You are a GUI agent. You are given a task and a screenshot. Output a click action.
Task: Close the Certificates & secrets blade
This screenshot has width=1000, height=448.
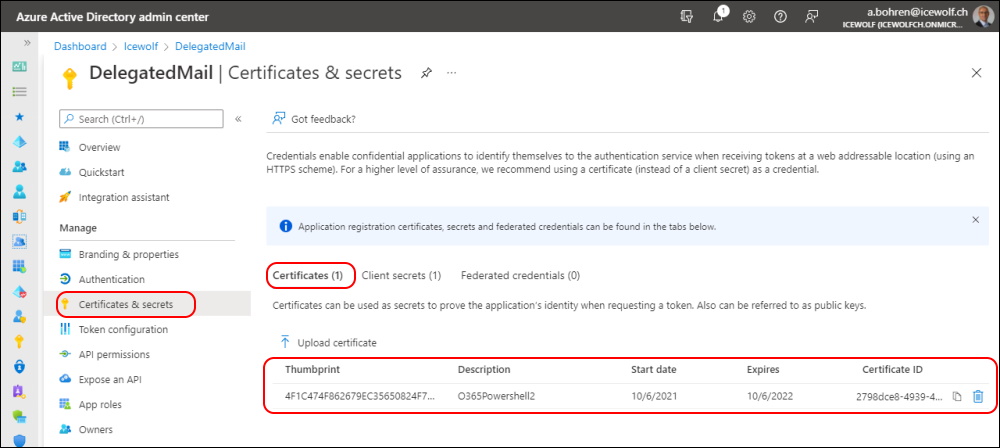976,73
